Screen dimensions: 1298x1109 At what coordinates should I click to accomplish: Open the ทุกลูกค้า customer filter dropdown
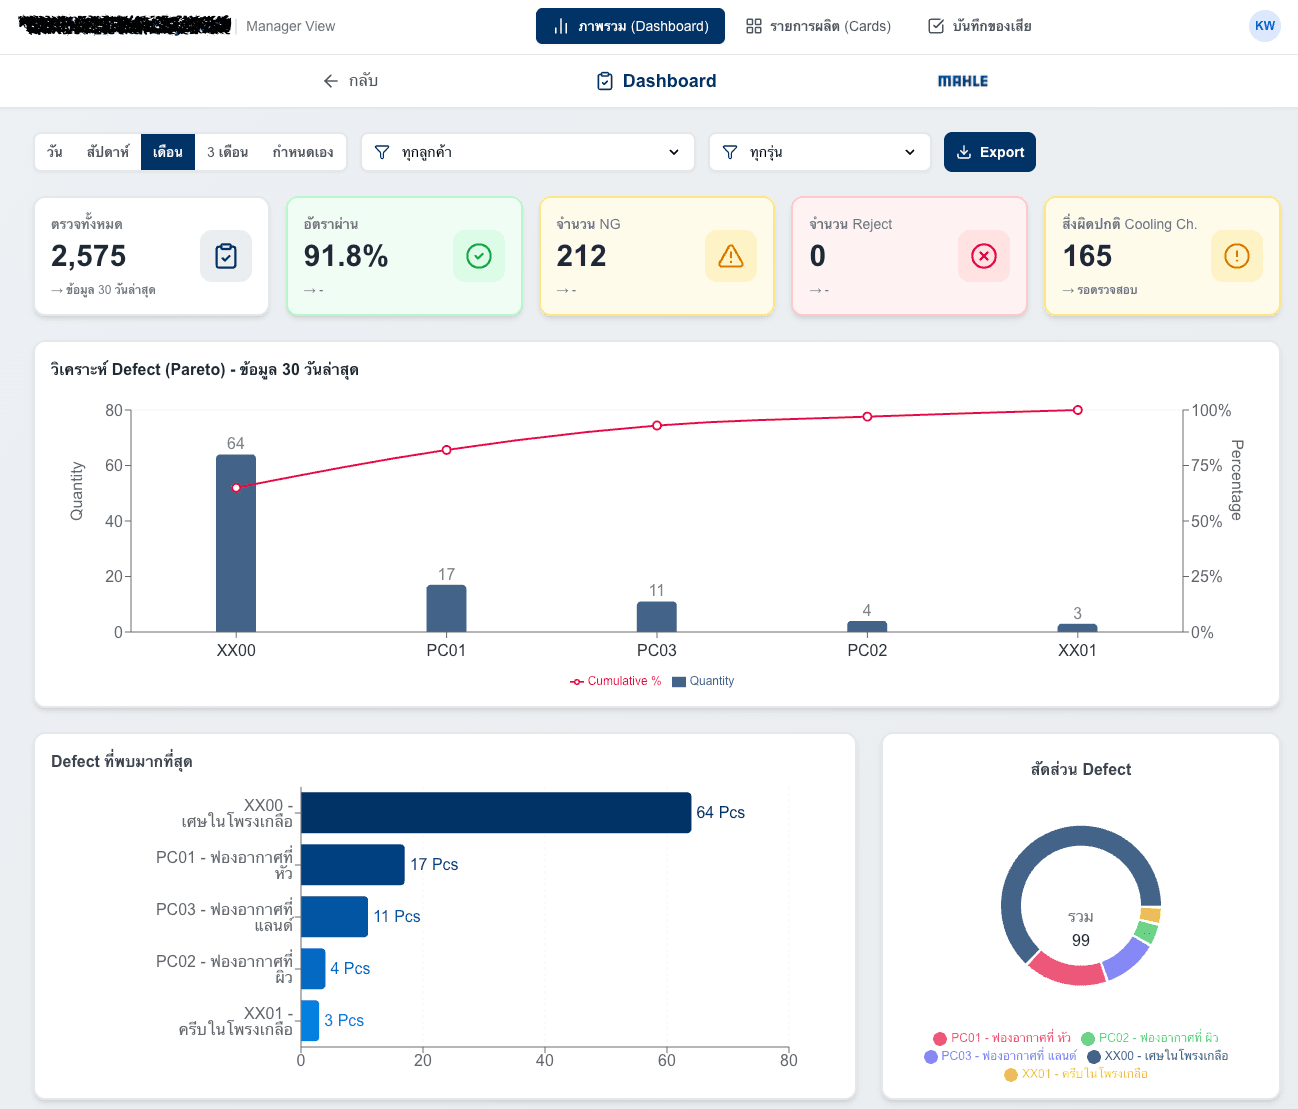point(528,152)
